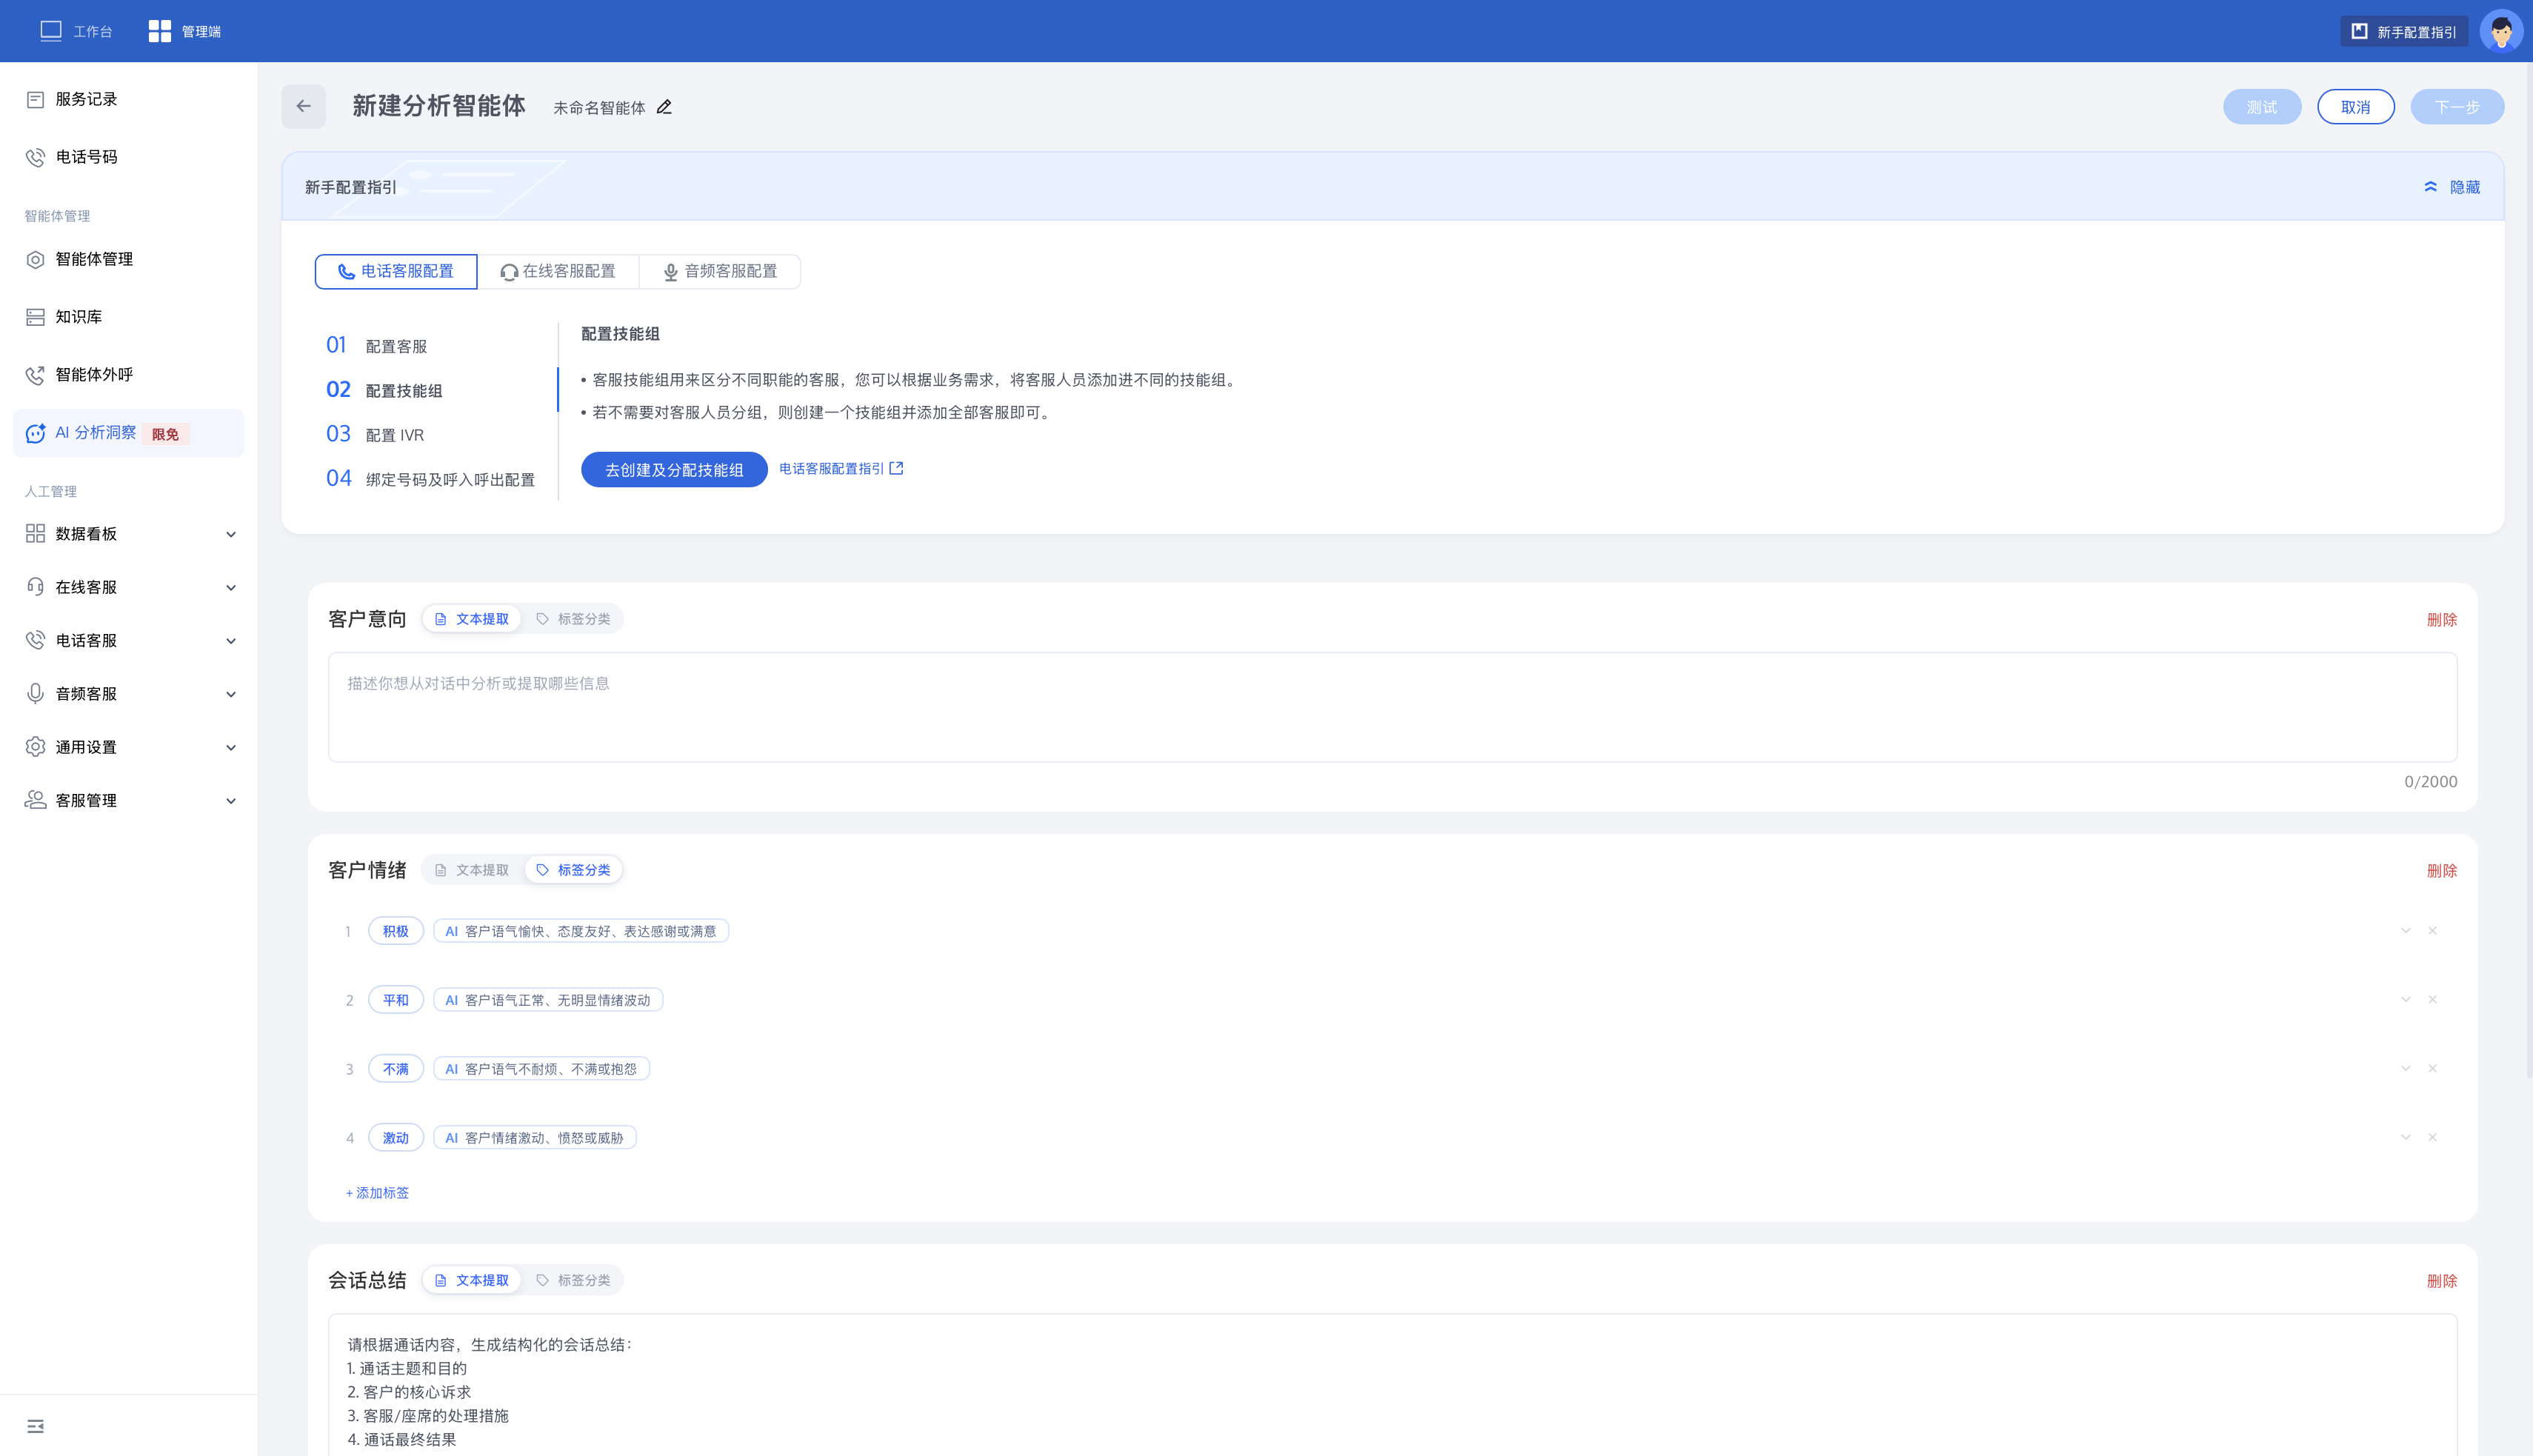Click the 积极 tag label
Viewport: 2533px width, 1456px height.
396,931
